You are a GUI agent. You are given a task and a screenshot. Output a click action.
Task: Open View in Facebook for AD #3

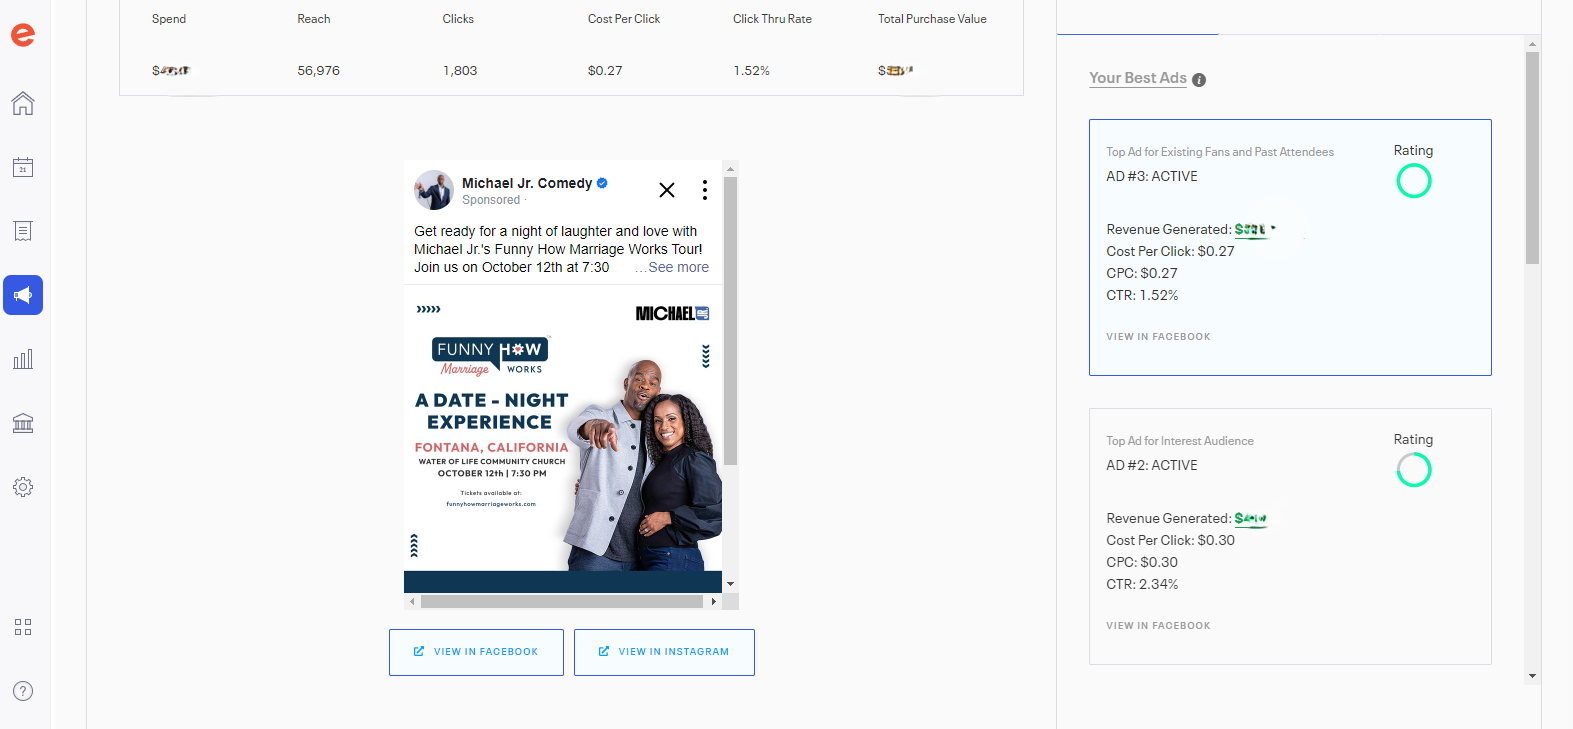pos(1158,337)
